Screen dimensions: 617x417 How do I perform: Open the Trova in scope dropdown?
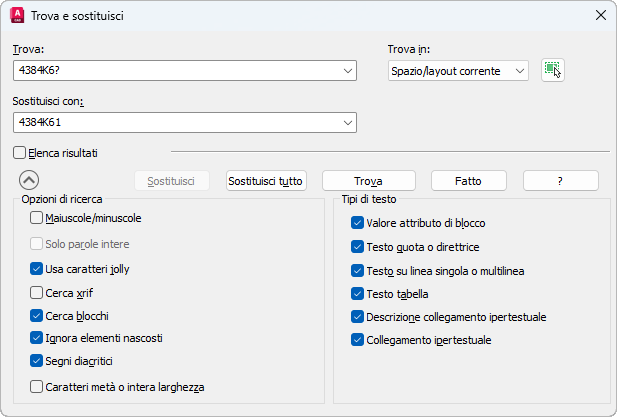pos(519,70)
